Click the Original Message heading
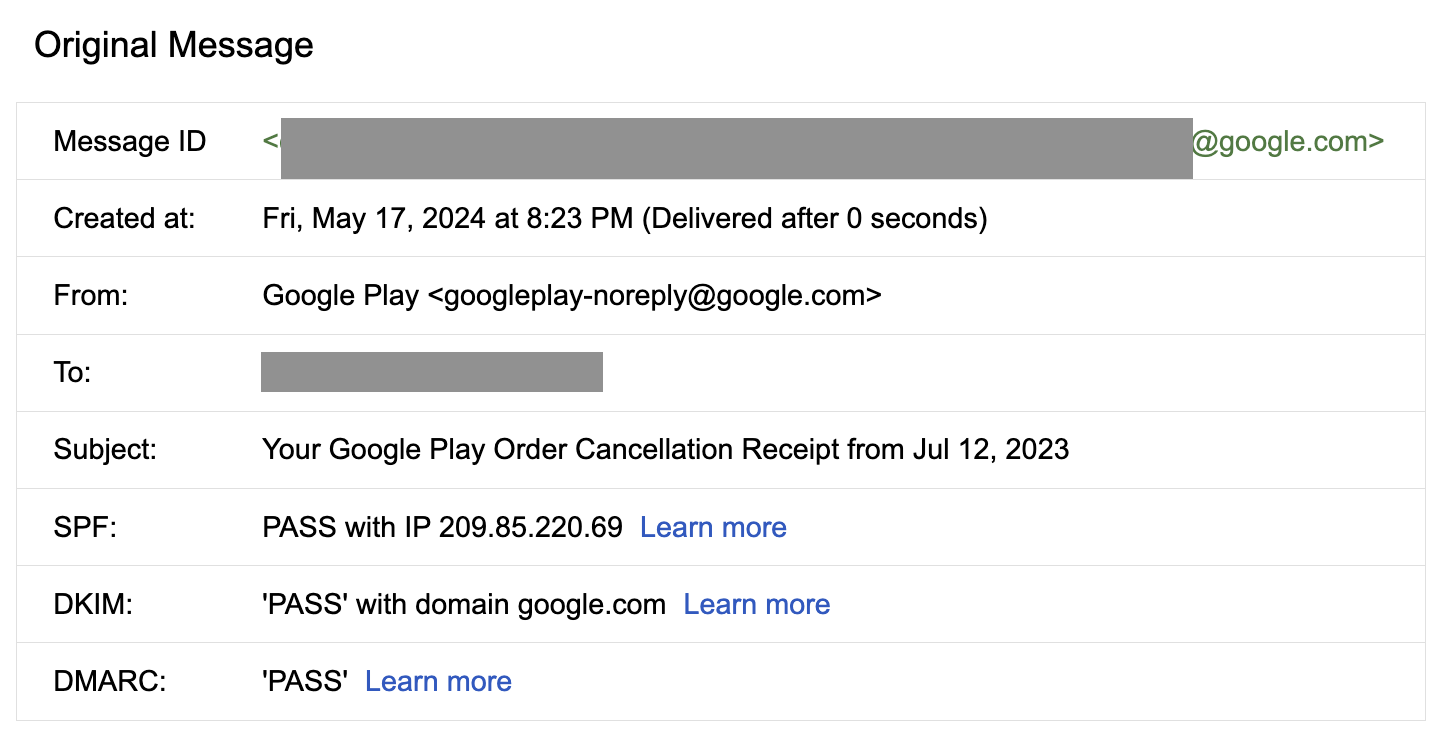 coord(174,45)
